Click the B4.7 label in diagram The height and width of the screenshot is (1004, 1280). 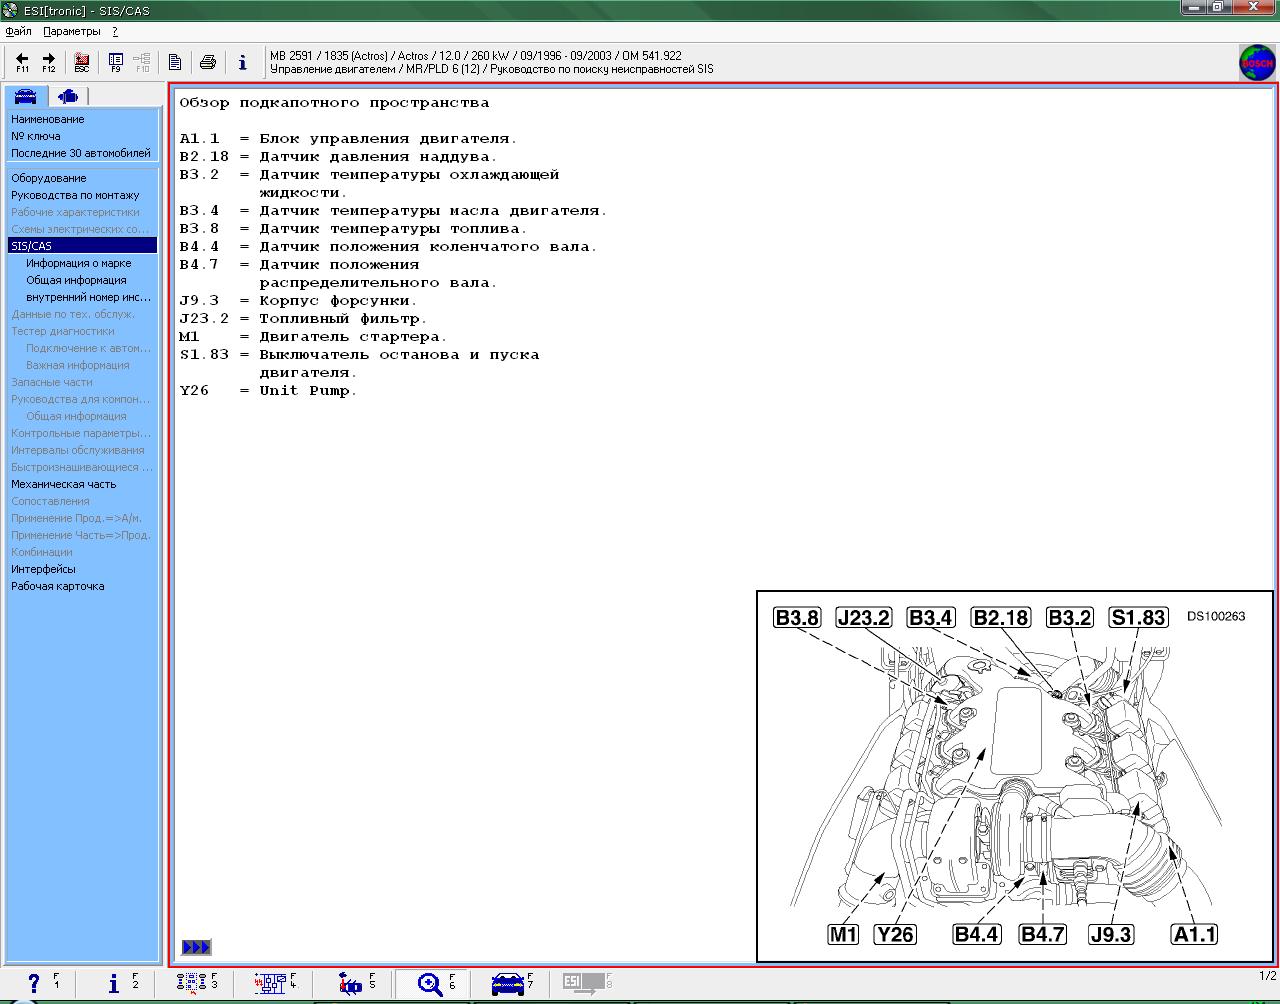click(1042, 934)
